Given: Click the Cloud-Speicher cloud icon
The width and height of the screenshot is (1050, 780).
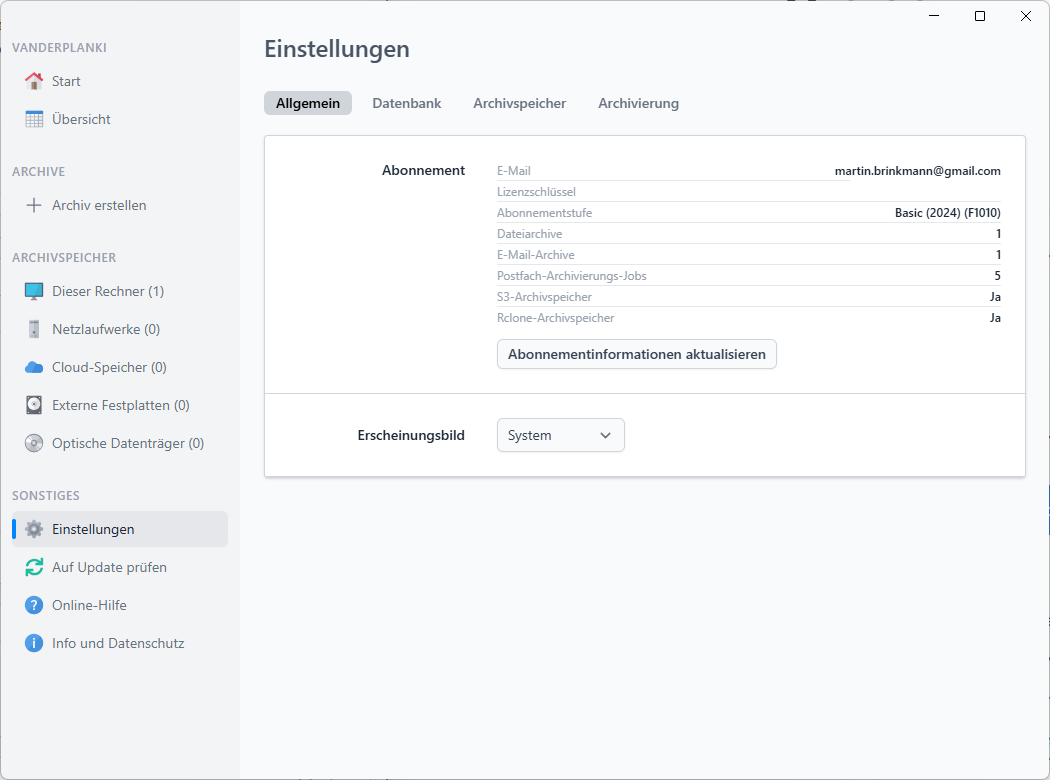Looking at the screenshot, I should tap(34, 366).
